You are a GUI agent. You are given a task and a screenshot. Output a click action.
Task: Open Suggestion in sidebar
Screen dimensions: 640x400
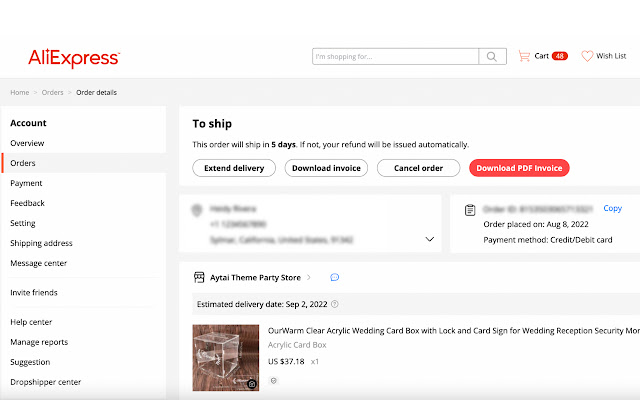pyautogui.click(x=30, y=362)
